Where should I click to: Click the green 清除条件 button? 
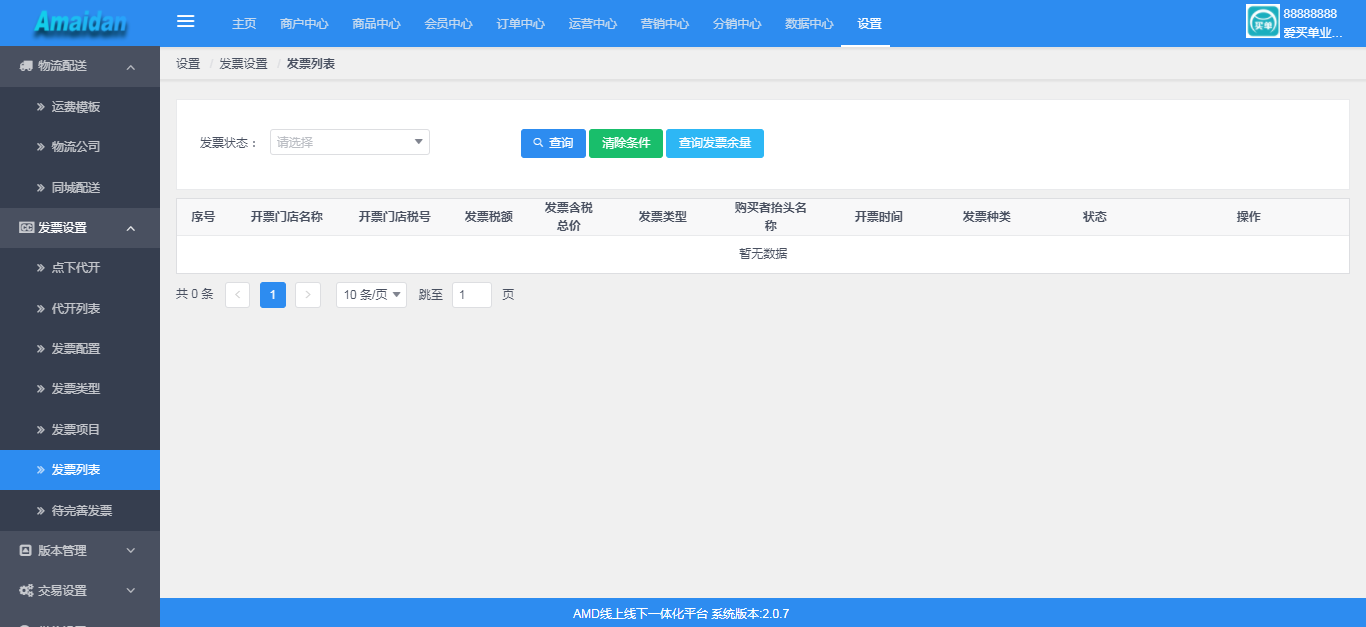click(x=626, y=143)
